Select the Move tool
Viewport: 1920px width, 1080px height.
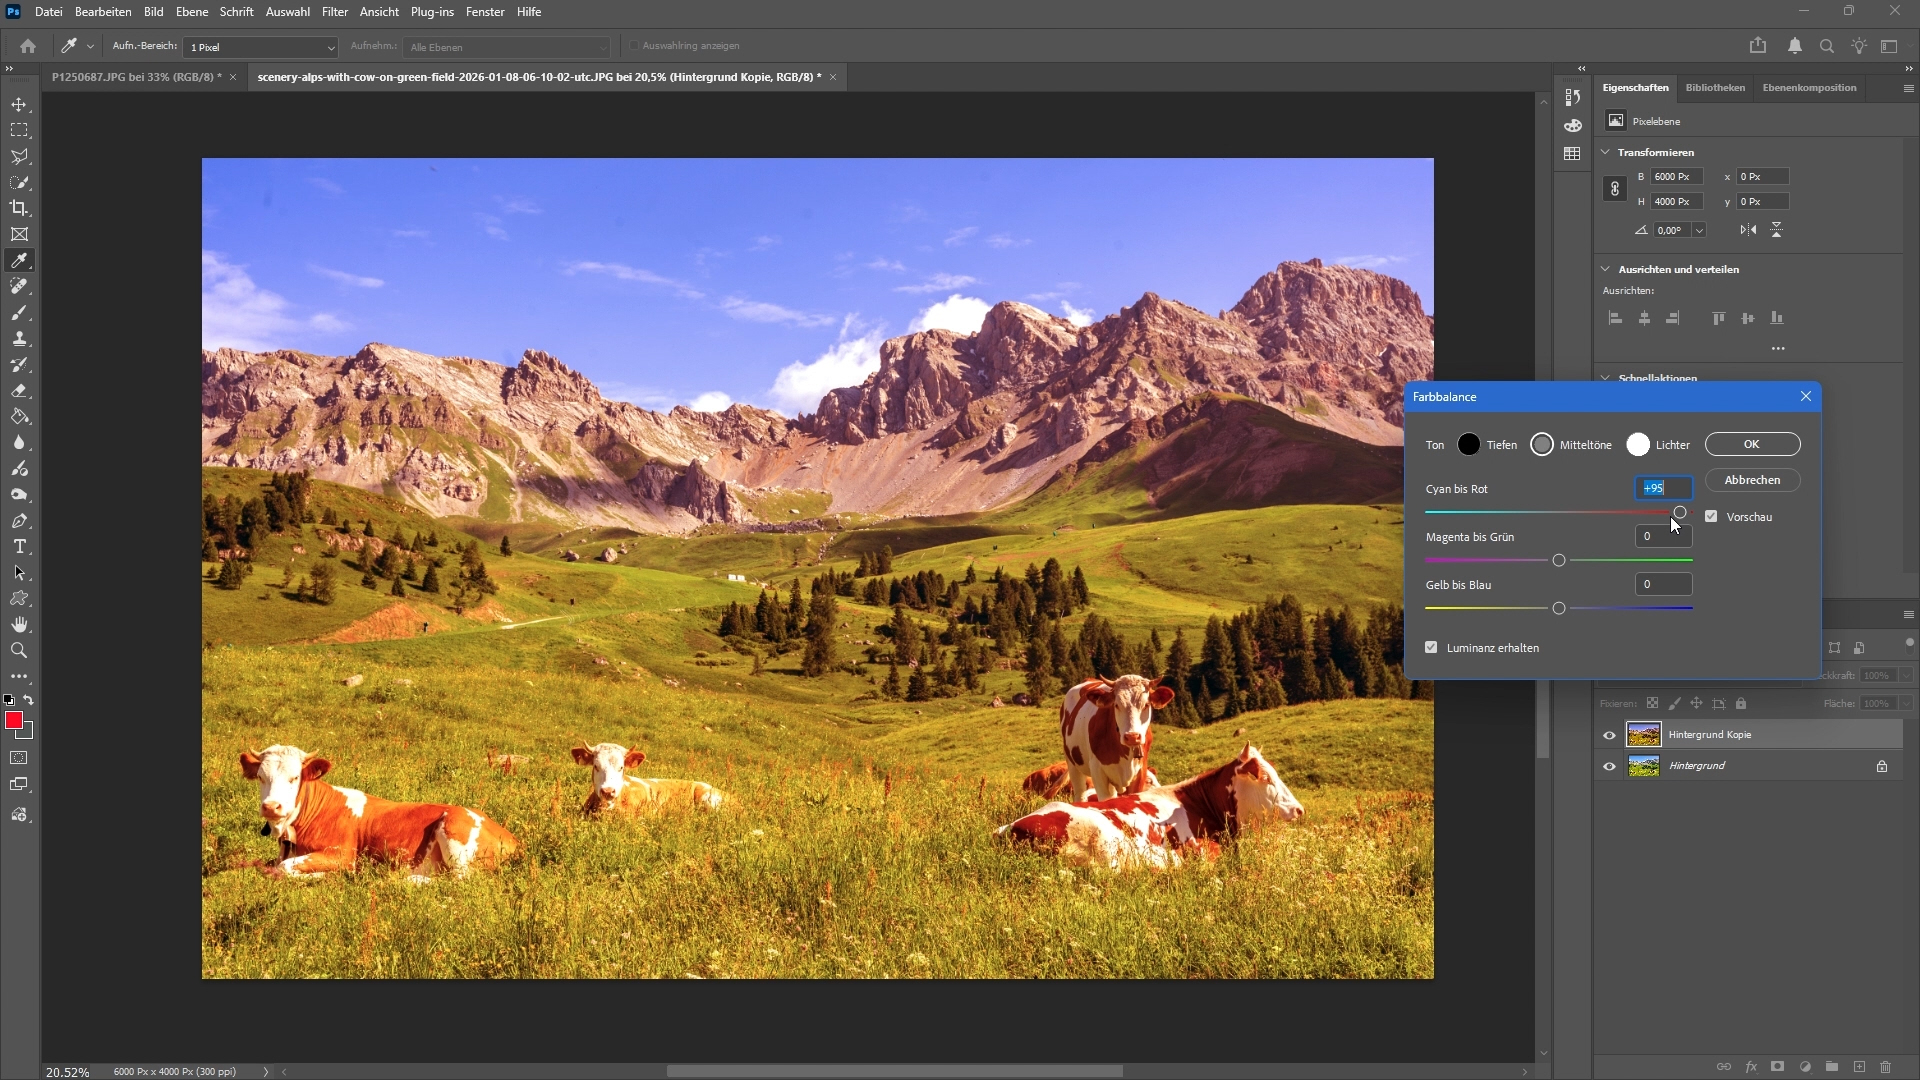coord(19,105)
